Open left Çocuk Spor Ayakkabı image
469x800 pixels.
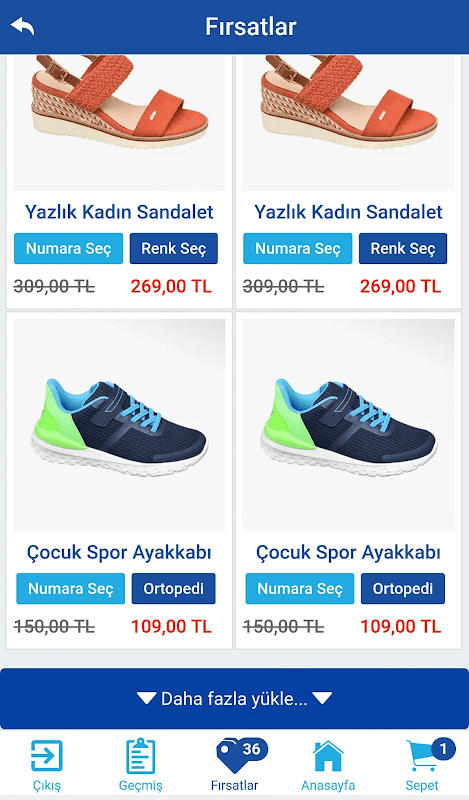(x=119, y=425)
